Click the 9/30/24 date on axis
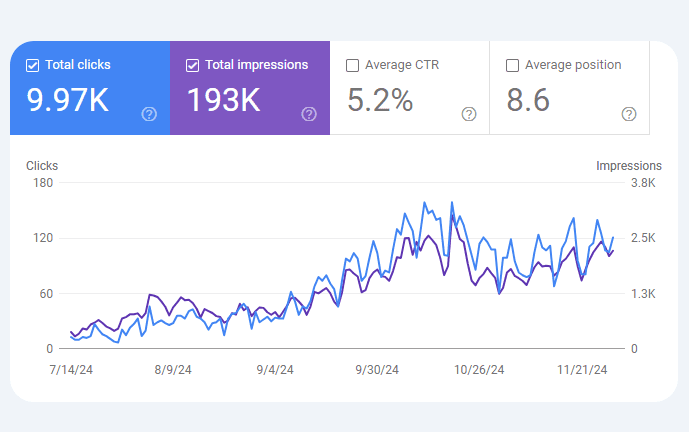The height and width of the screenshot is (432, 689). click(377, 369)
